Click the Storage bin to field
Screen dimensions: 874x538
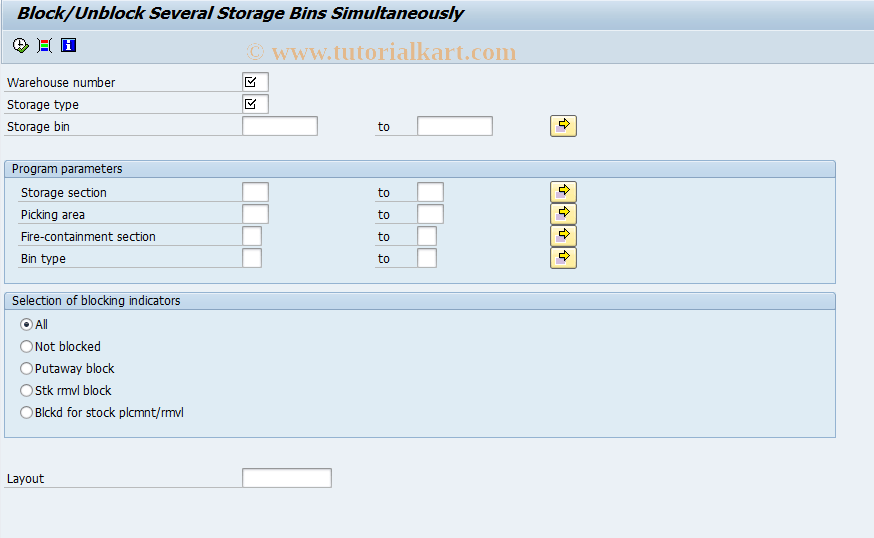(455, 126)
